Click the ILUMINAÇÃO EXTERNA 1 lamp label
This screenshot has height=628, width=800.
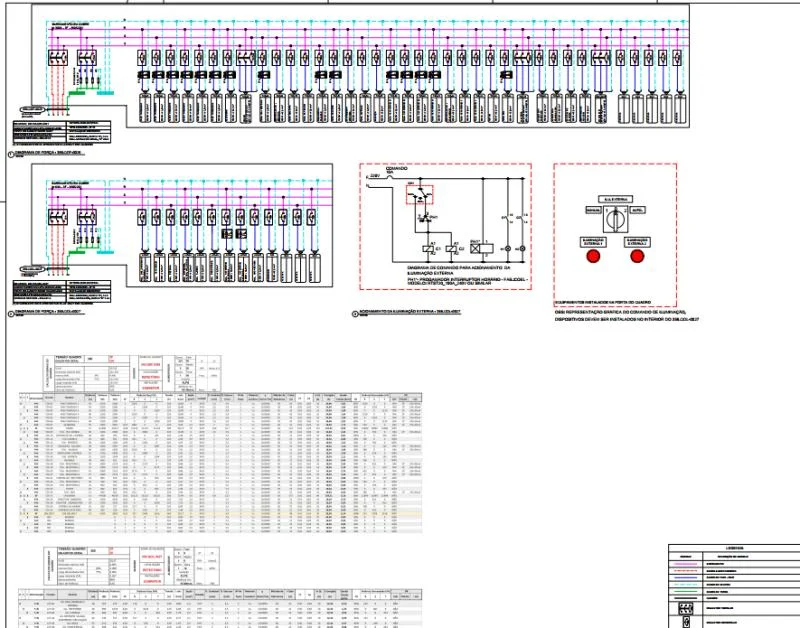(593, 241)
